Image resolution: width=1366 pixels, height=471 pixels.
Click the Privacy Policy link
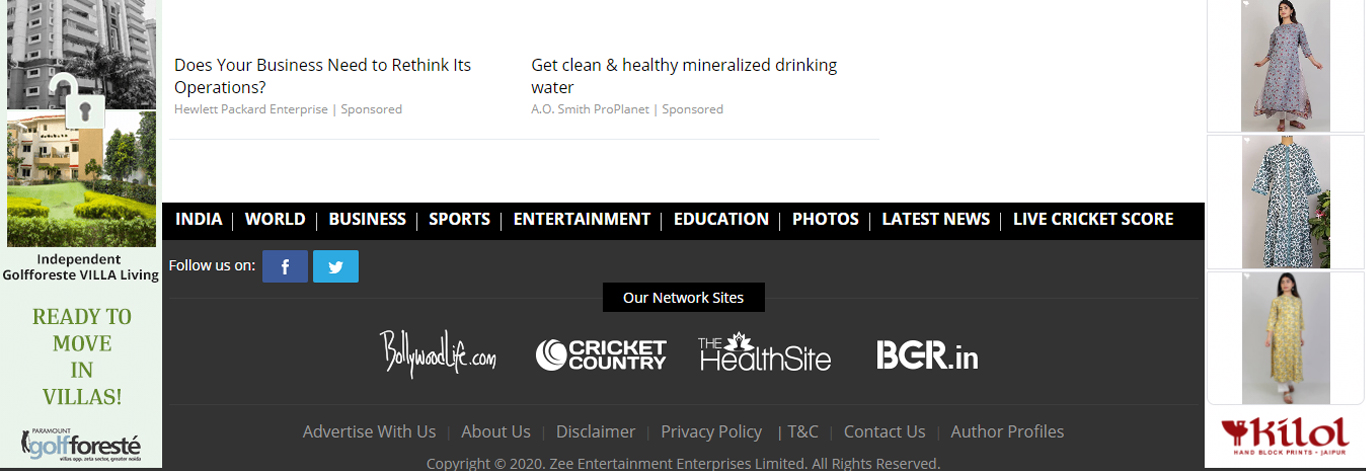point(711,432)
